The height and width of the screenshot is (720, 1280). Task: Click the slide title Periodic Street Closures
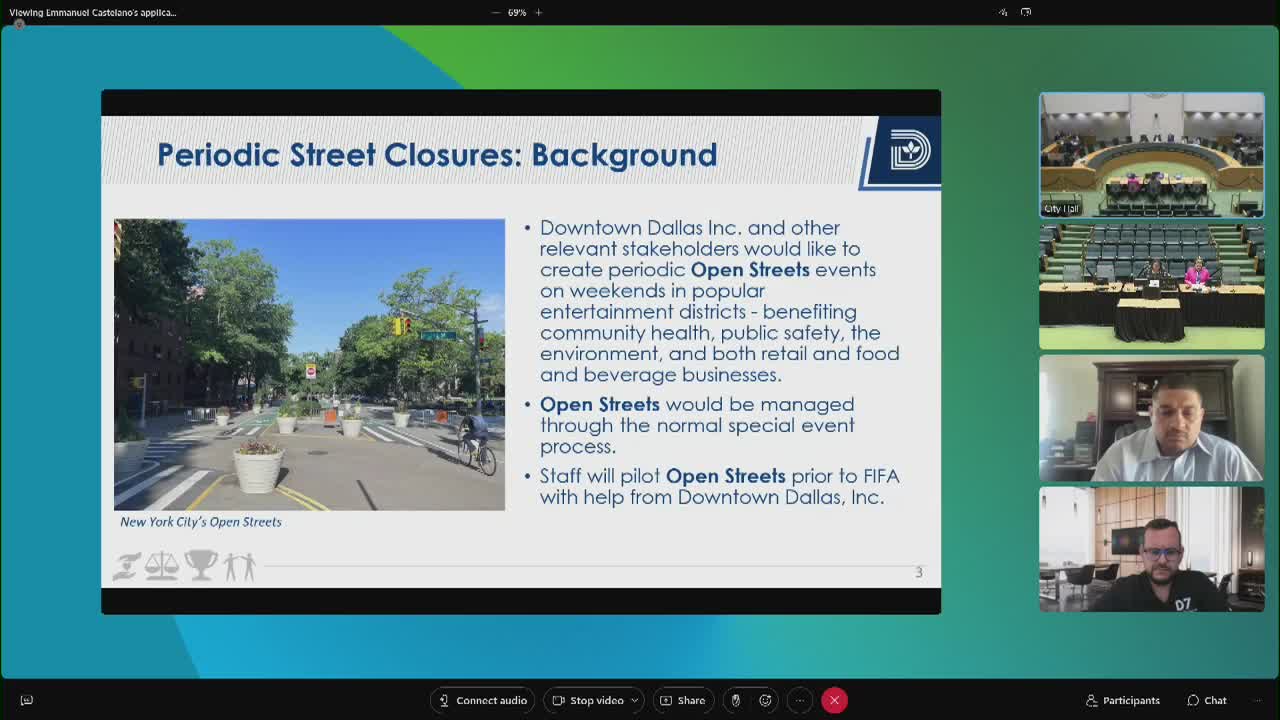pos(437,155)
